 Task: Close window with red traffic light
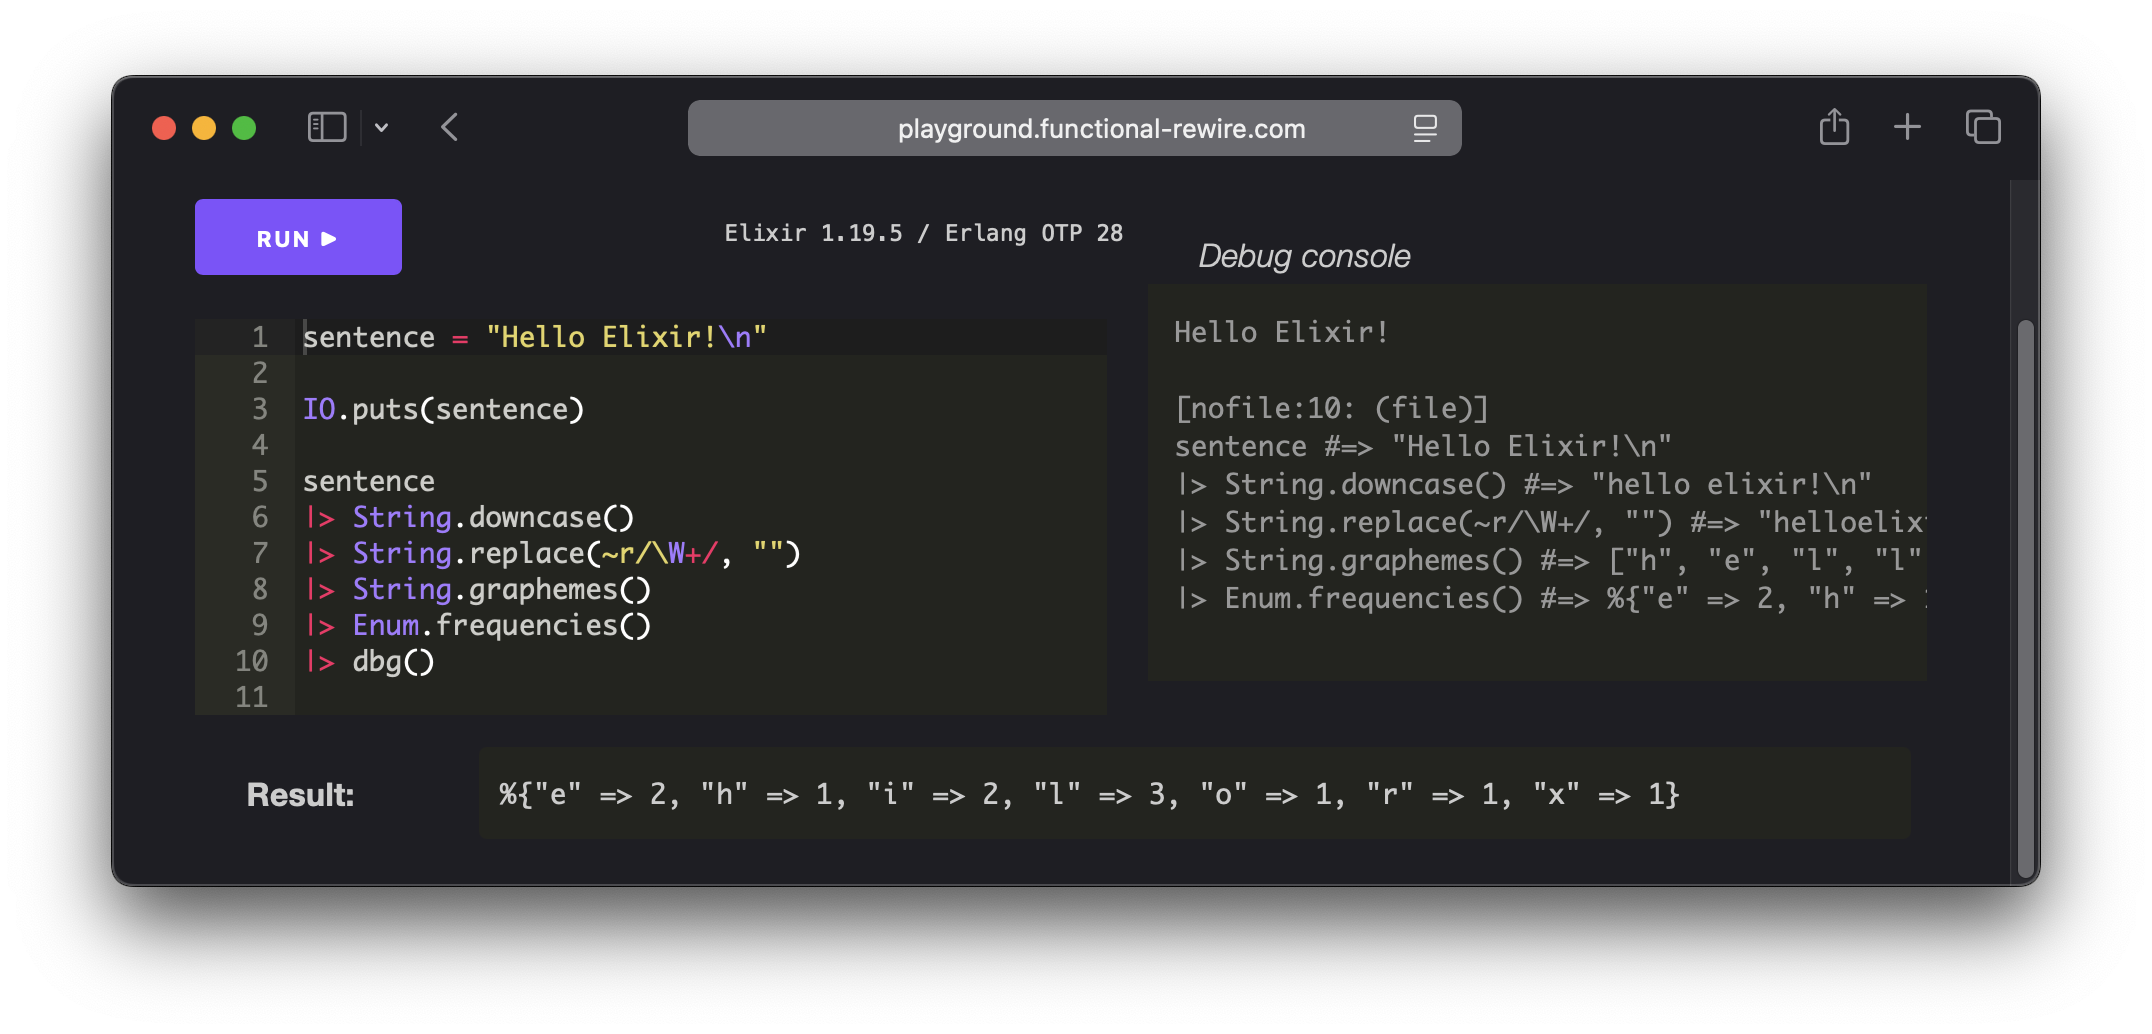[x=164, y=128]
